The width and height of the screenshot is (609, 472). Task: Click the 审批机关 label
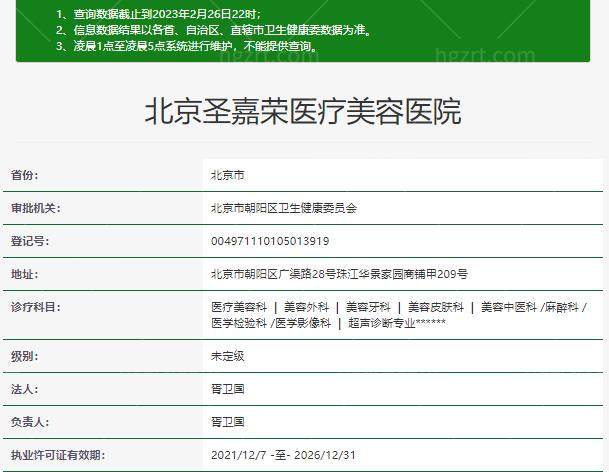coord(35,208)
